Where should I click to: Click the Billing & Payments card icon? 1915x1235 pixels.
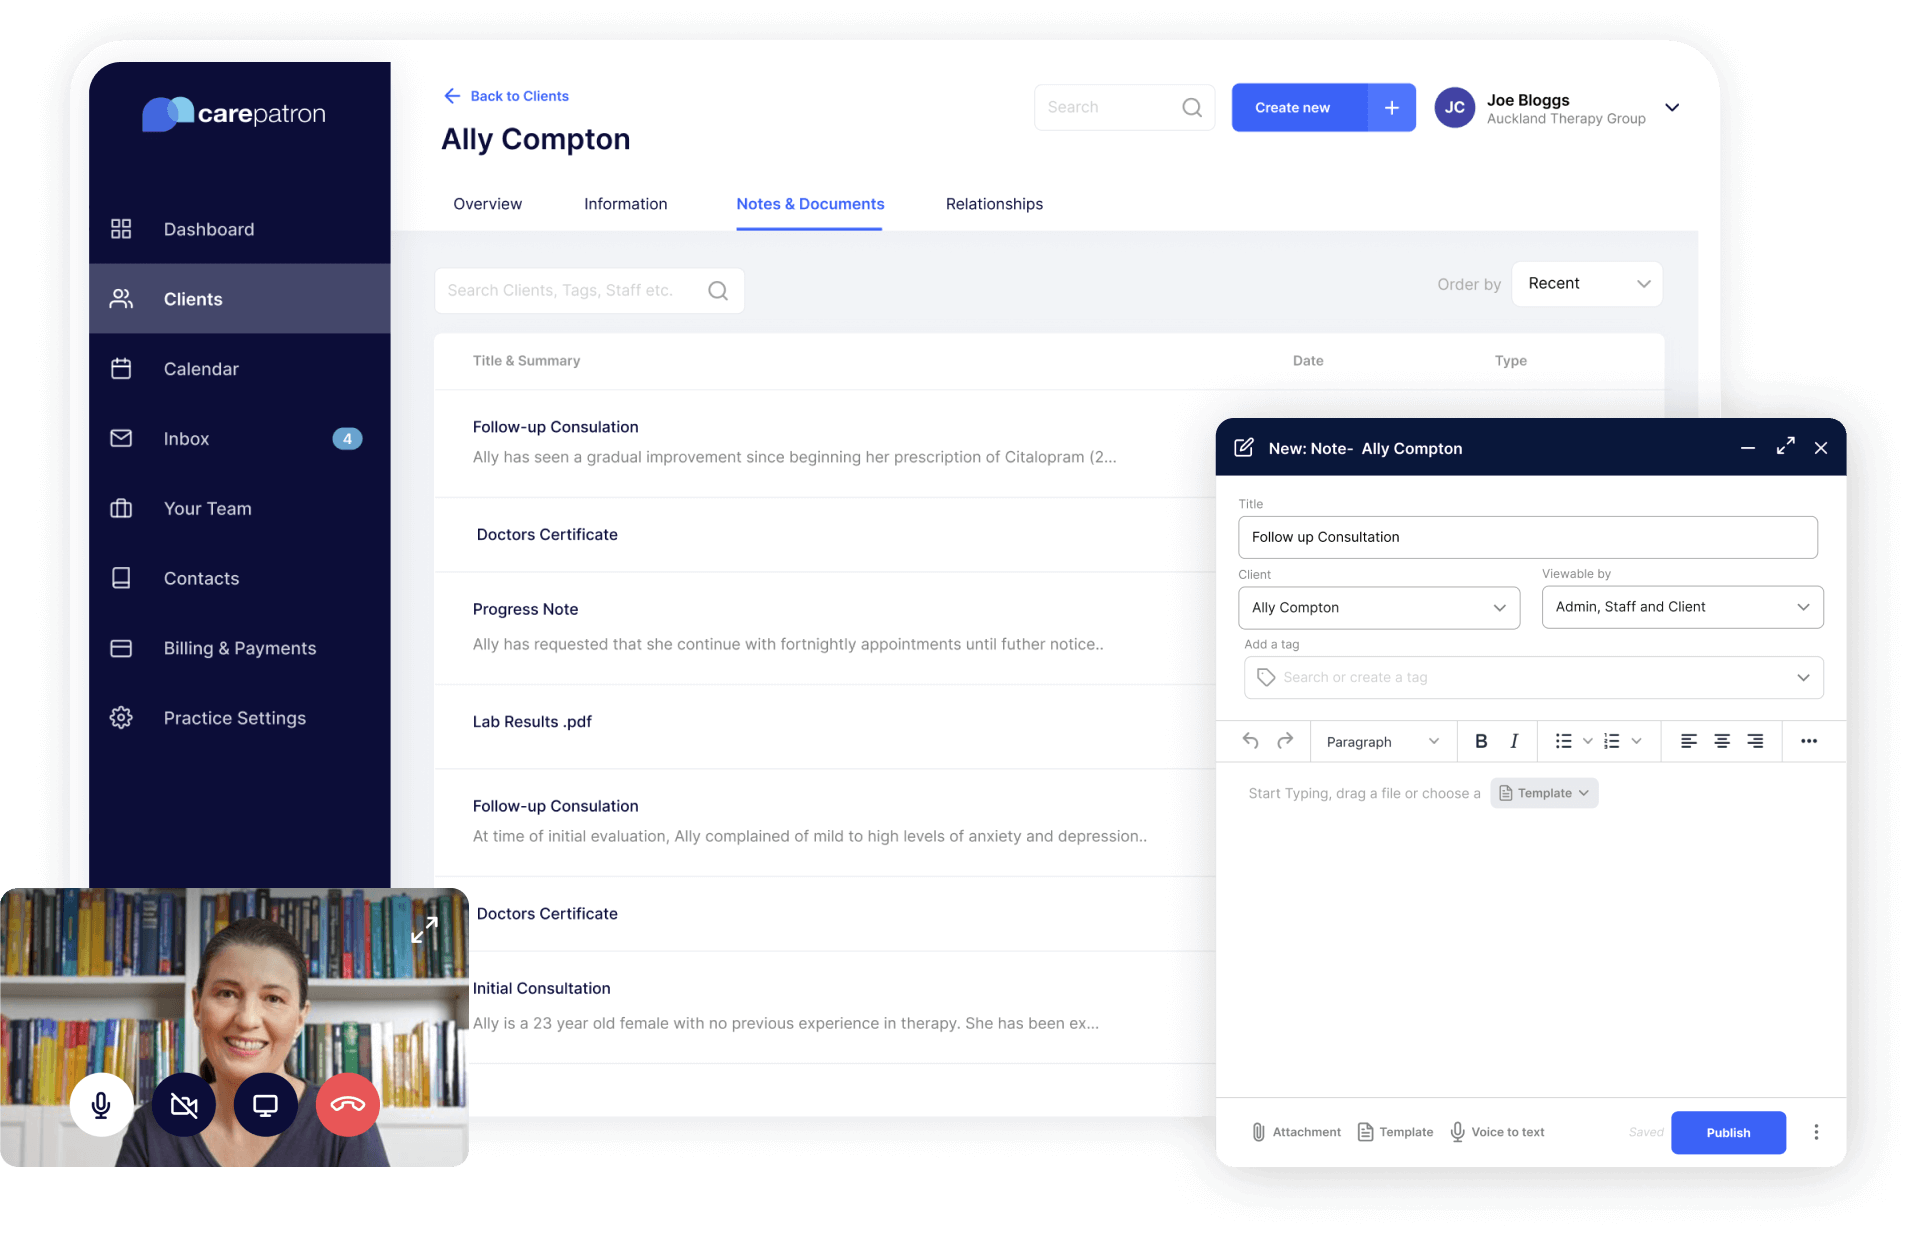(x=121, y=648)
